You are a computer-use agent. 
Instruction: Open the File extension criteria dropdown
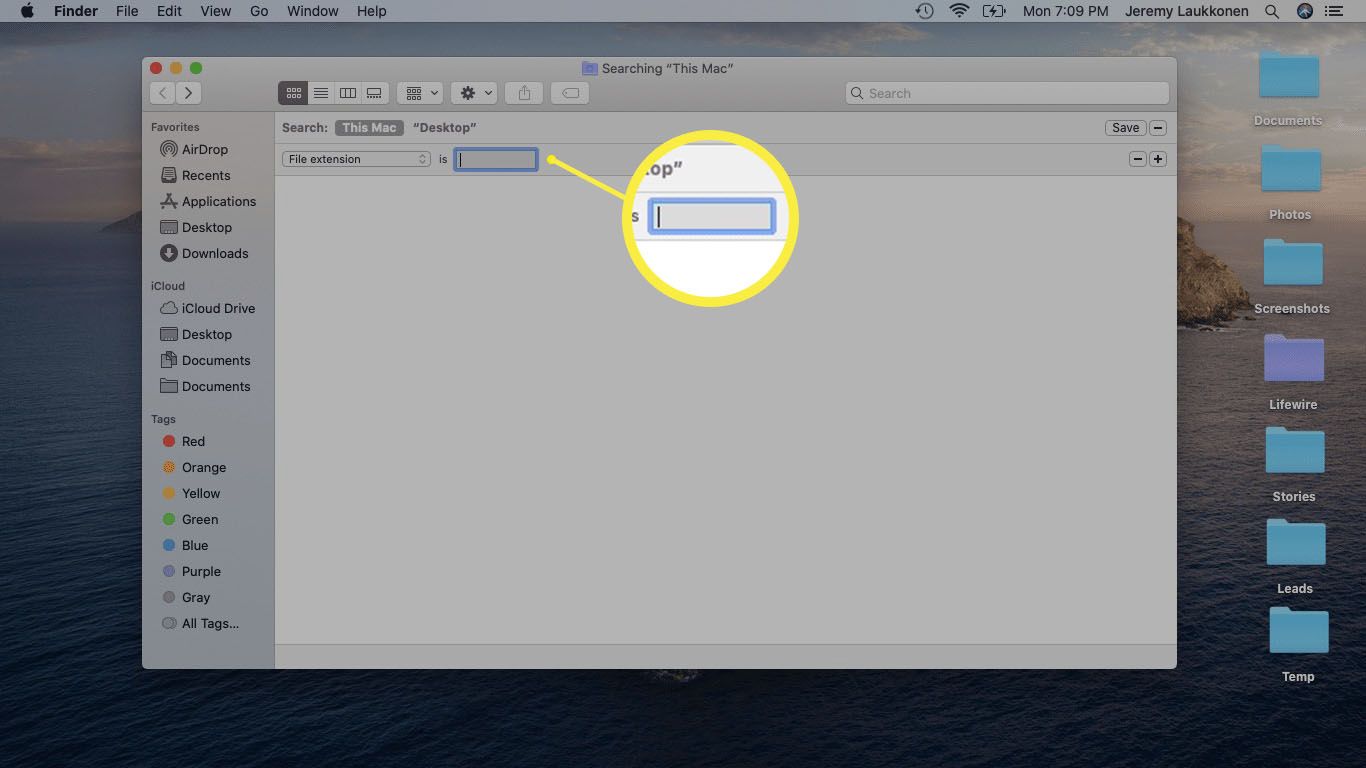tap(356, 159)
